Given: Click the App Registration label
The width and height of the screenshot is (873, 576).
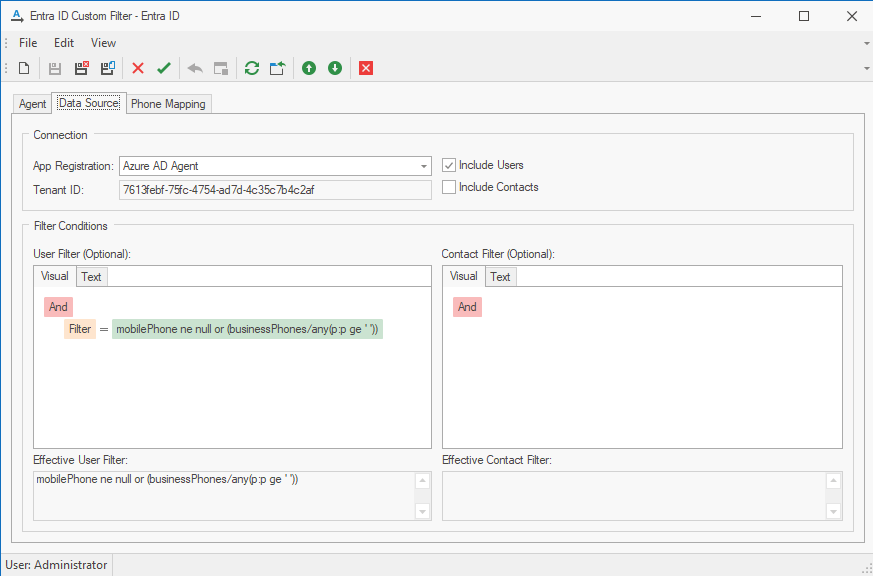Looking at the screenshot, I should click(73, 166).
